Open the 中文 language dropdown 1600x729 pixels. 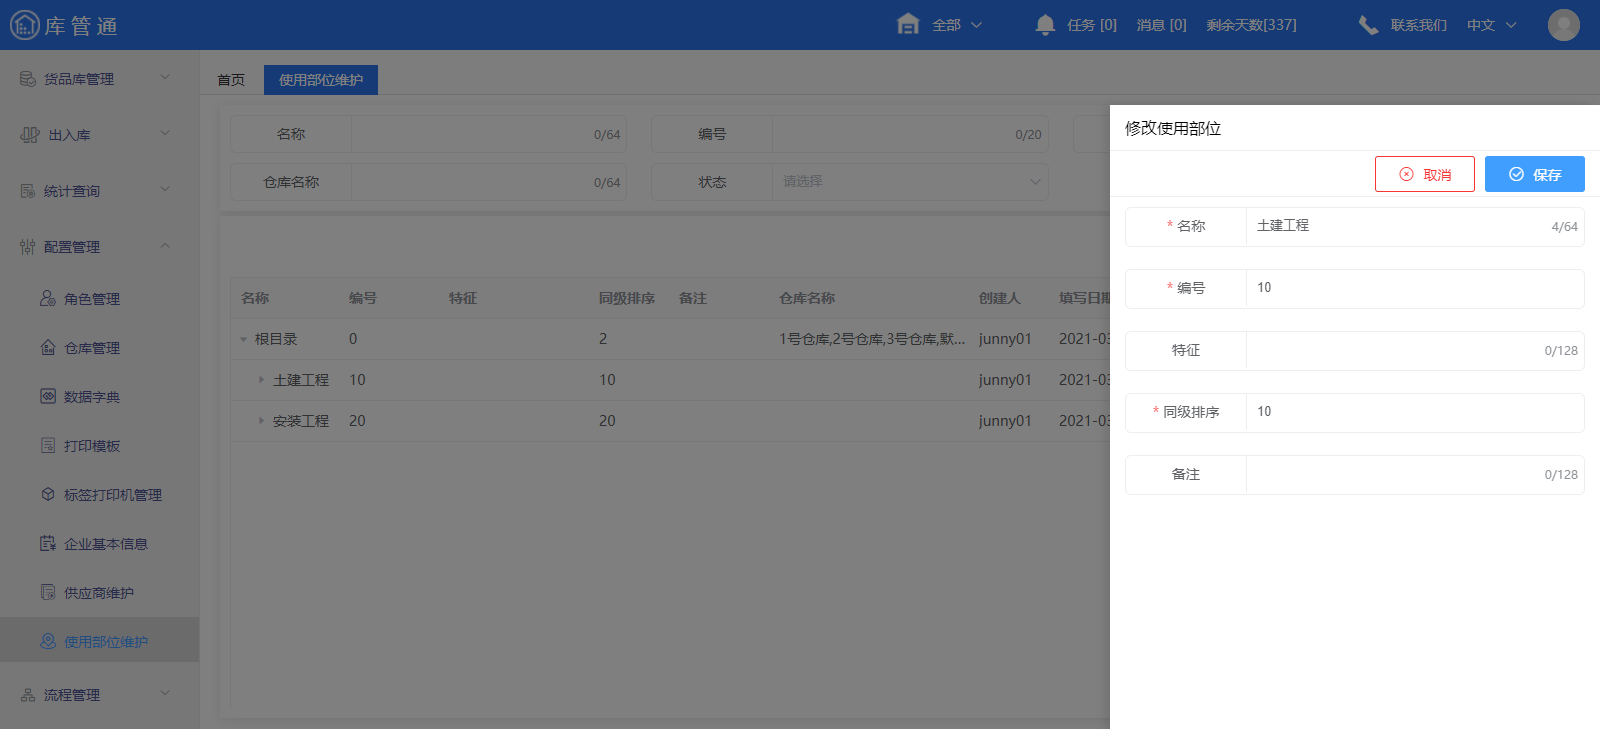(x=1492, y=25)
